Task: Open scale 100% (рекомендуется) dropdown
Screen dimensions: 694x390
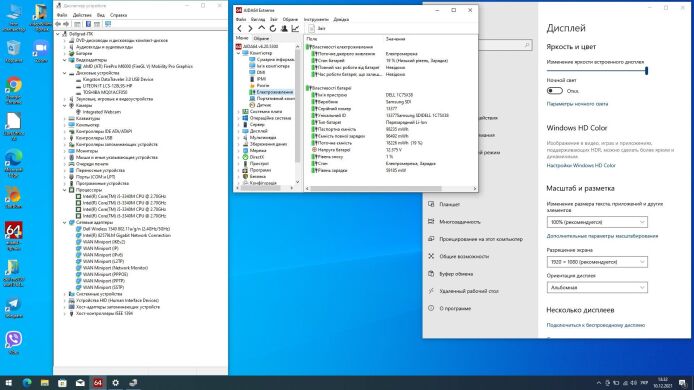Action: click(597, 222)
